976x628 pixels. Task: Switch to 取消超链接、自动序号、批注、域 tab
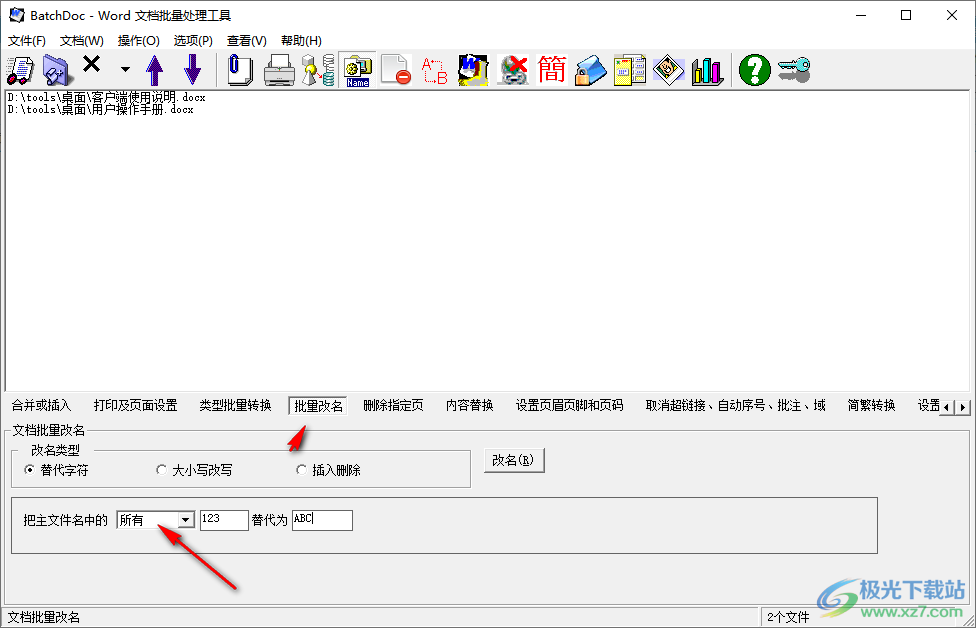point(736,406)
